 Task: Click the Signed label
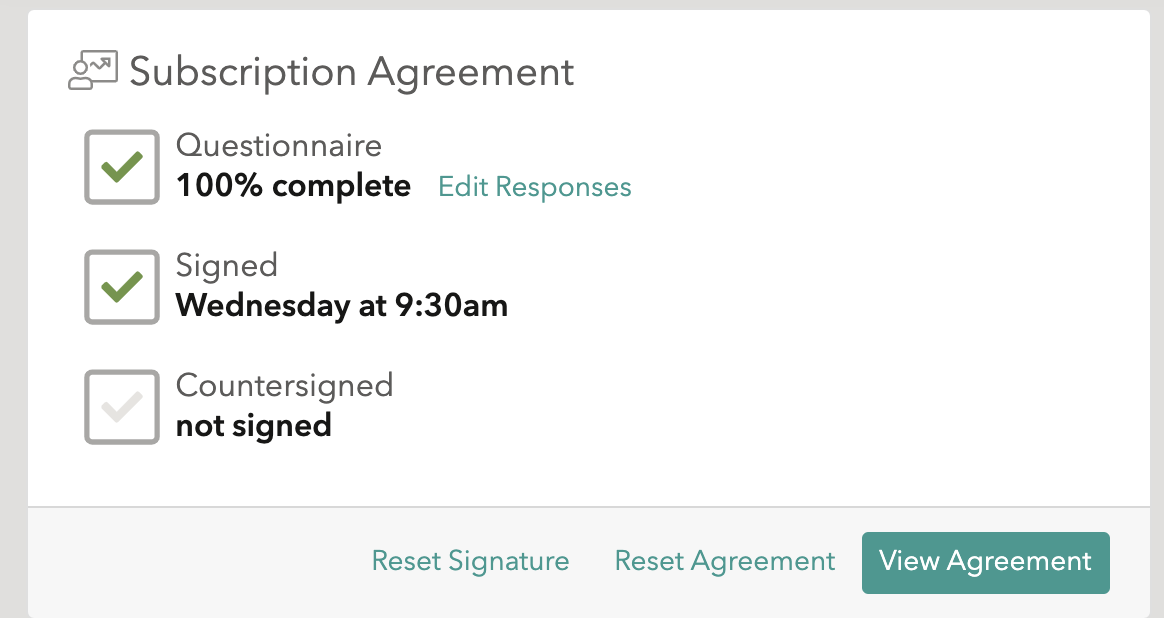pyautogui.click(x=227, y=266)
